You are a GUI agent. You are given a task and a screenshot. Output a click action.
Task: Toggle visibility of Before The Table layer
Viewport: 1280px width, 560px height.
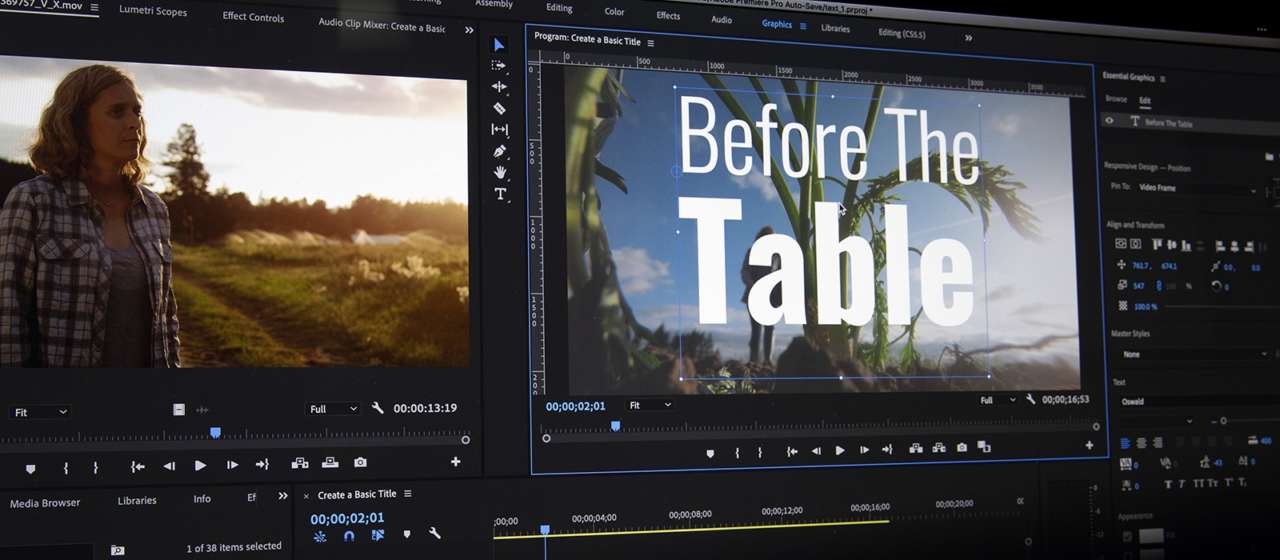(x=1109, y=121)
